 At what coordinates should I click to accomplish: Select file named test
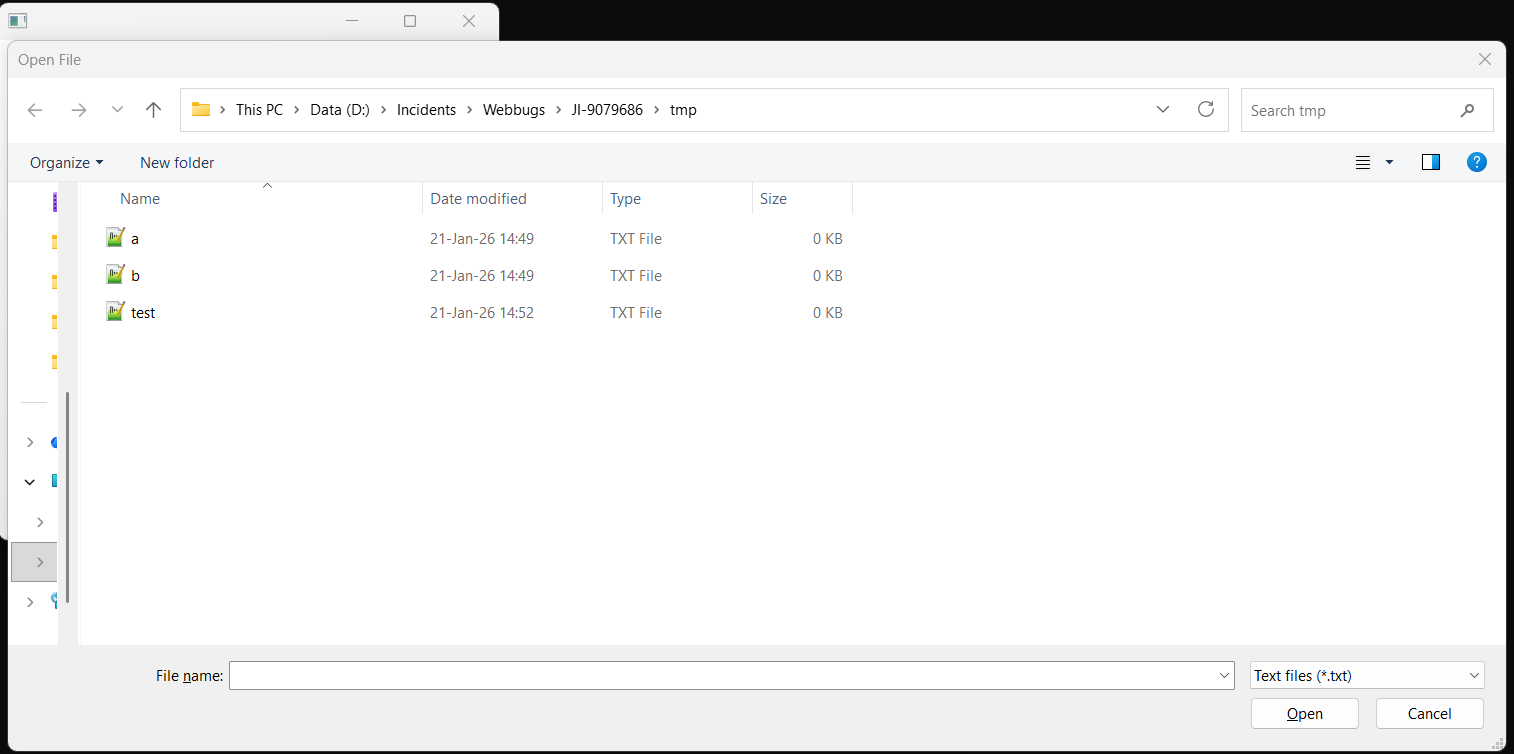click(x=143, y=313)
